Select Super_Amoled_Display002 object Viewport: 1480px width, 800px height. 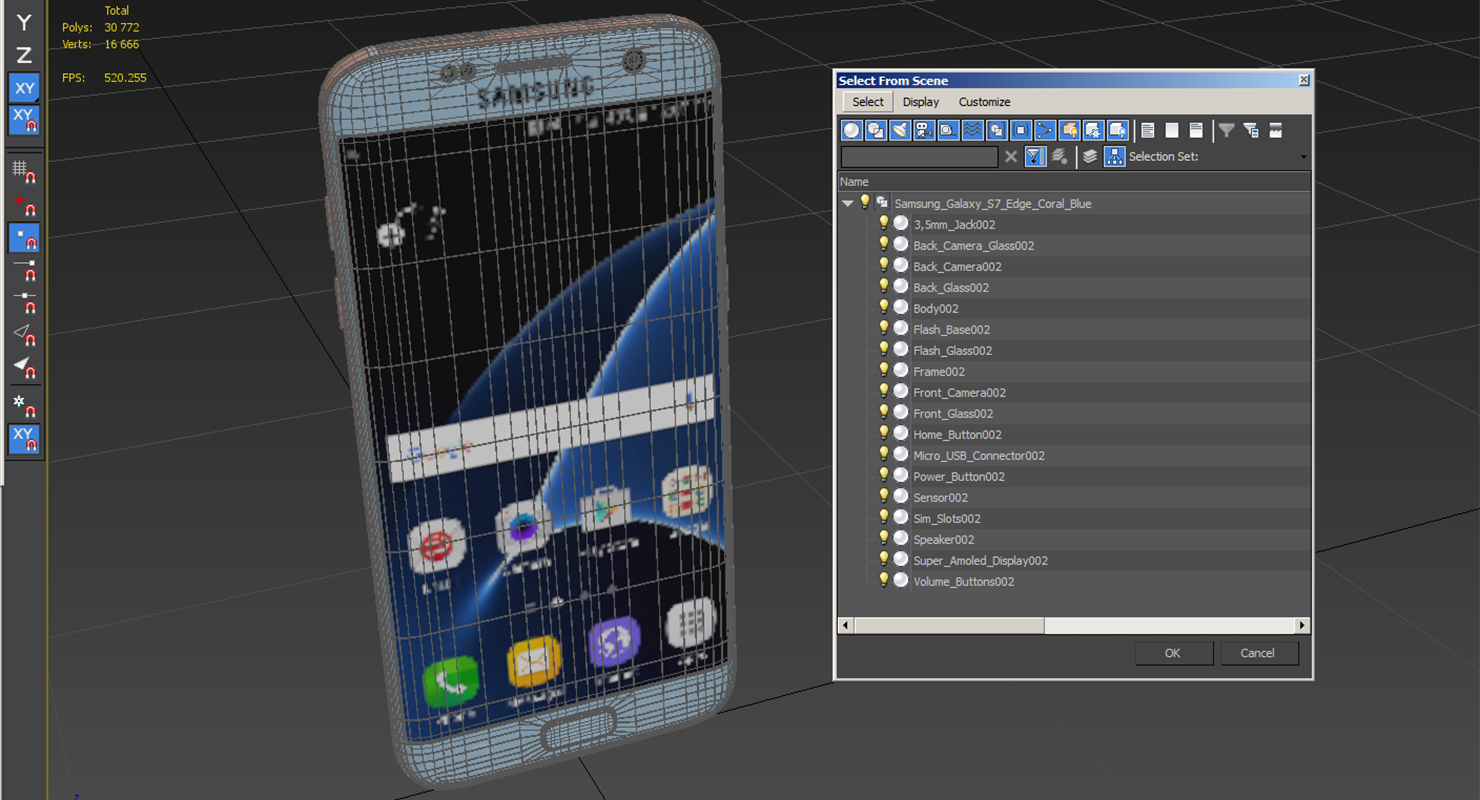coord(980,561)
